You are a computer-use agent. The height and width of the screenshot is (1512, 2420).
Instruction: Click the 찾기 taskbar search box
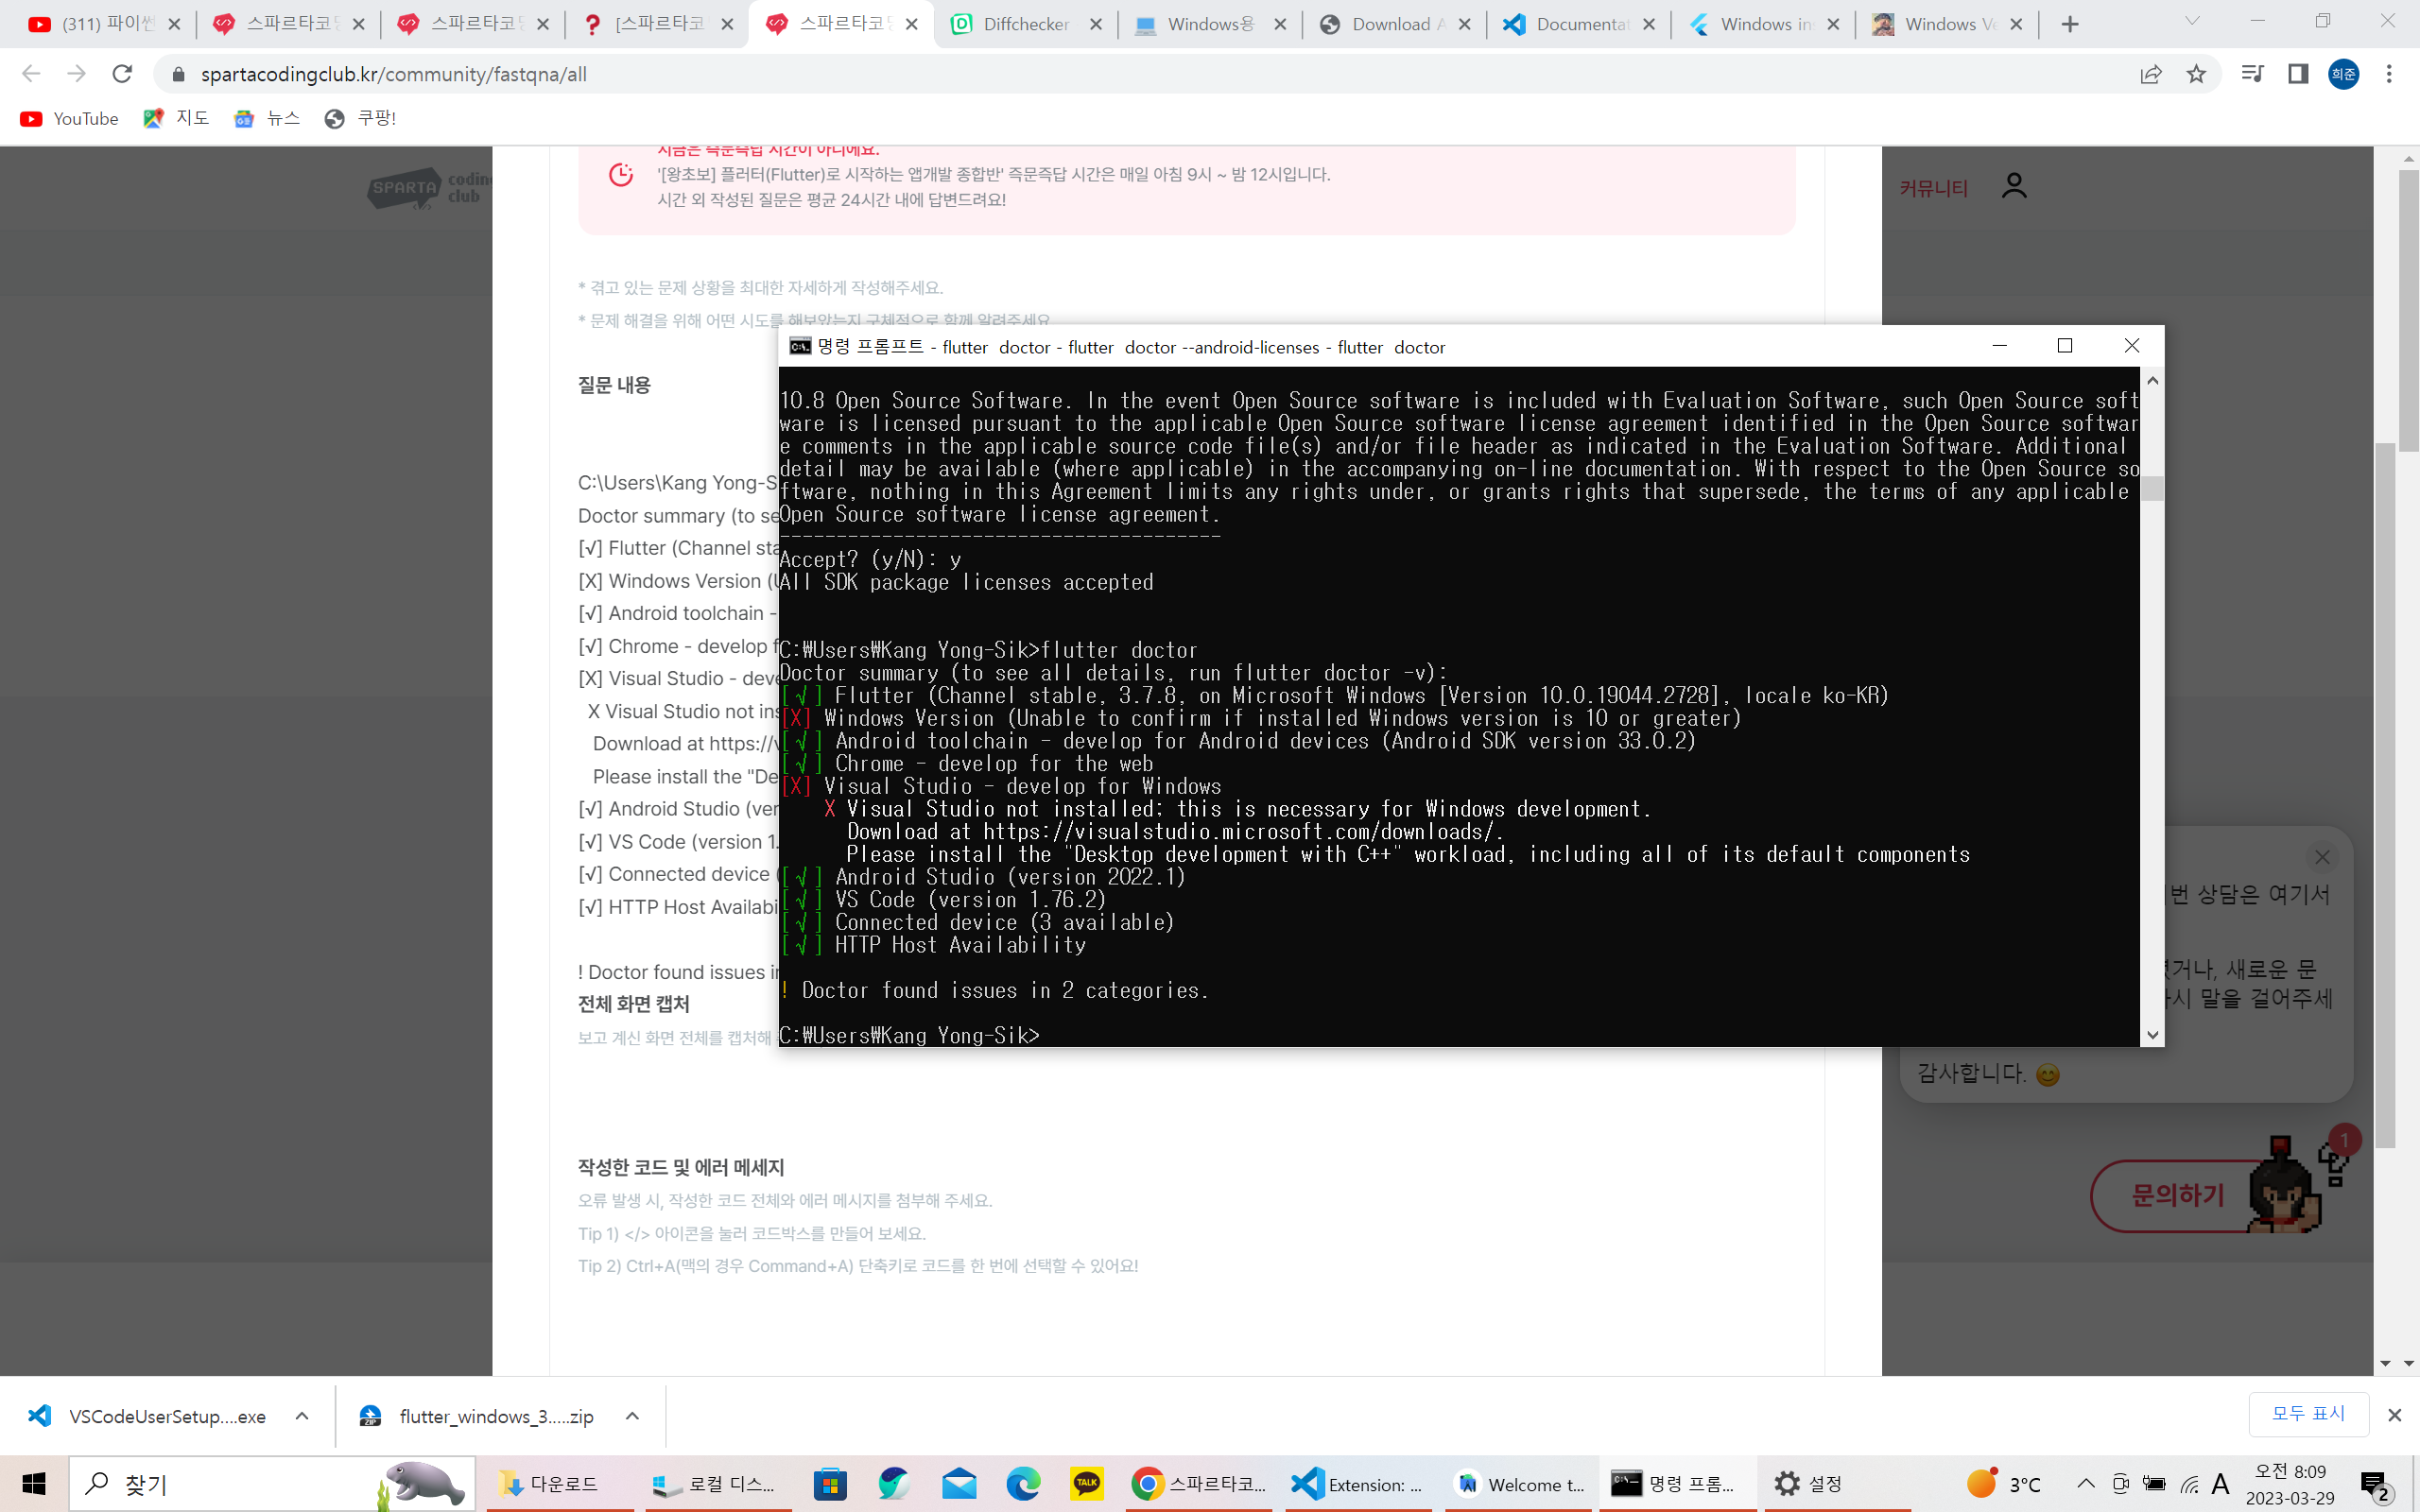(272, 1484)
